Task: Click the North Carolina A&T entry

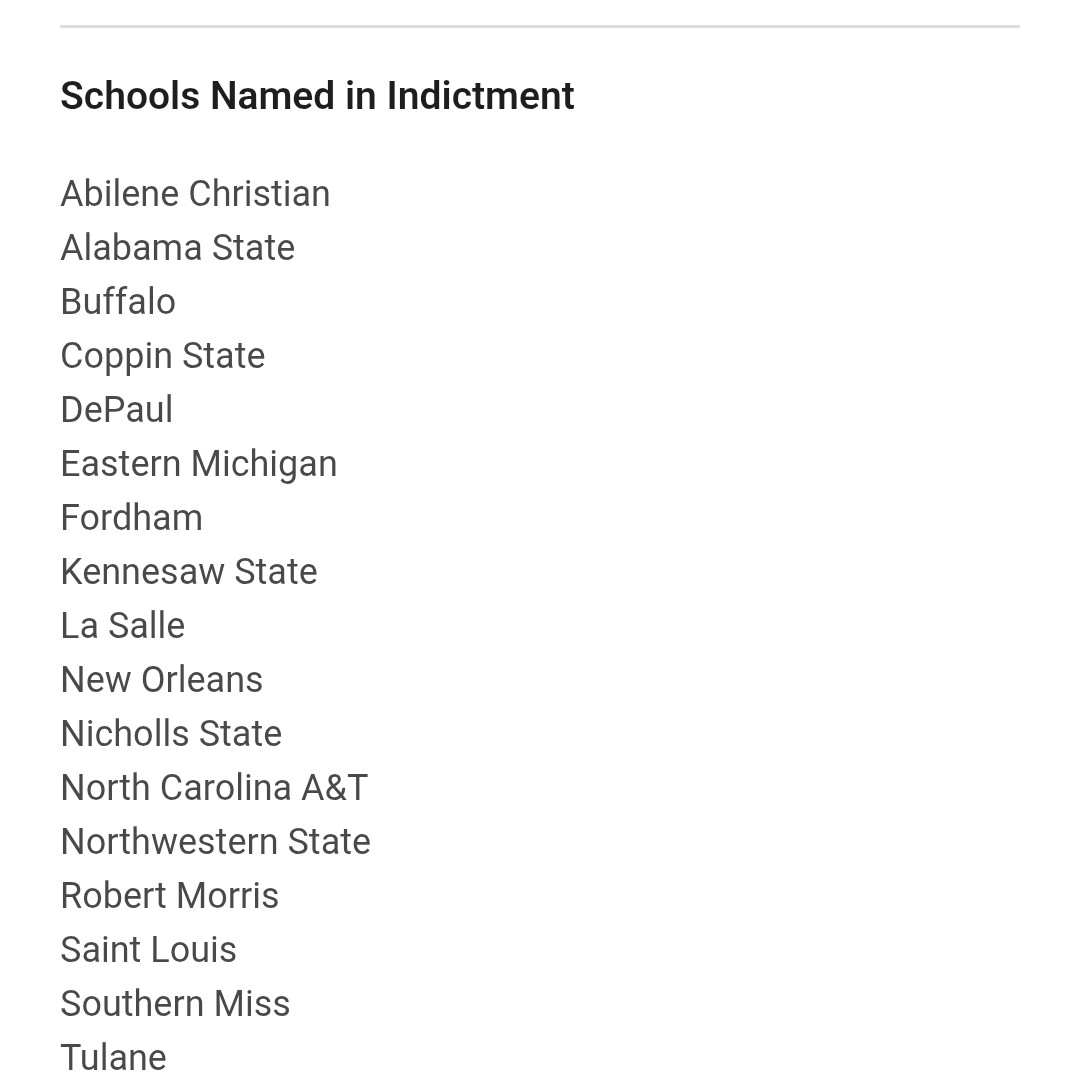Action: pos(214,788)
